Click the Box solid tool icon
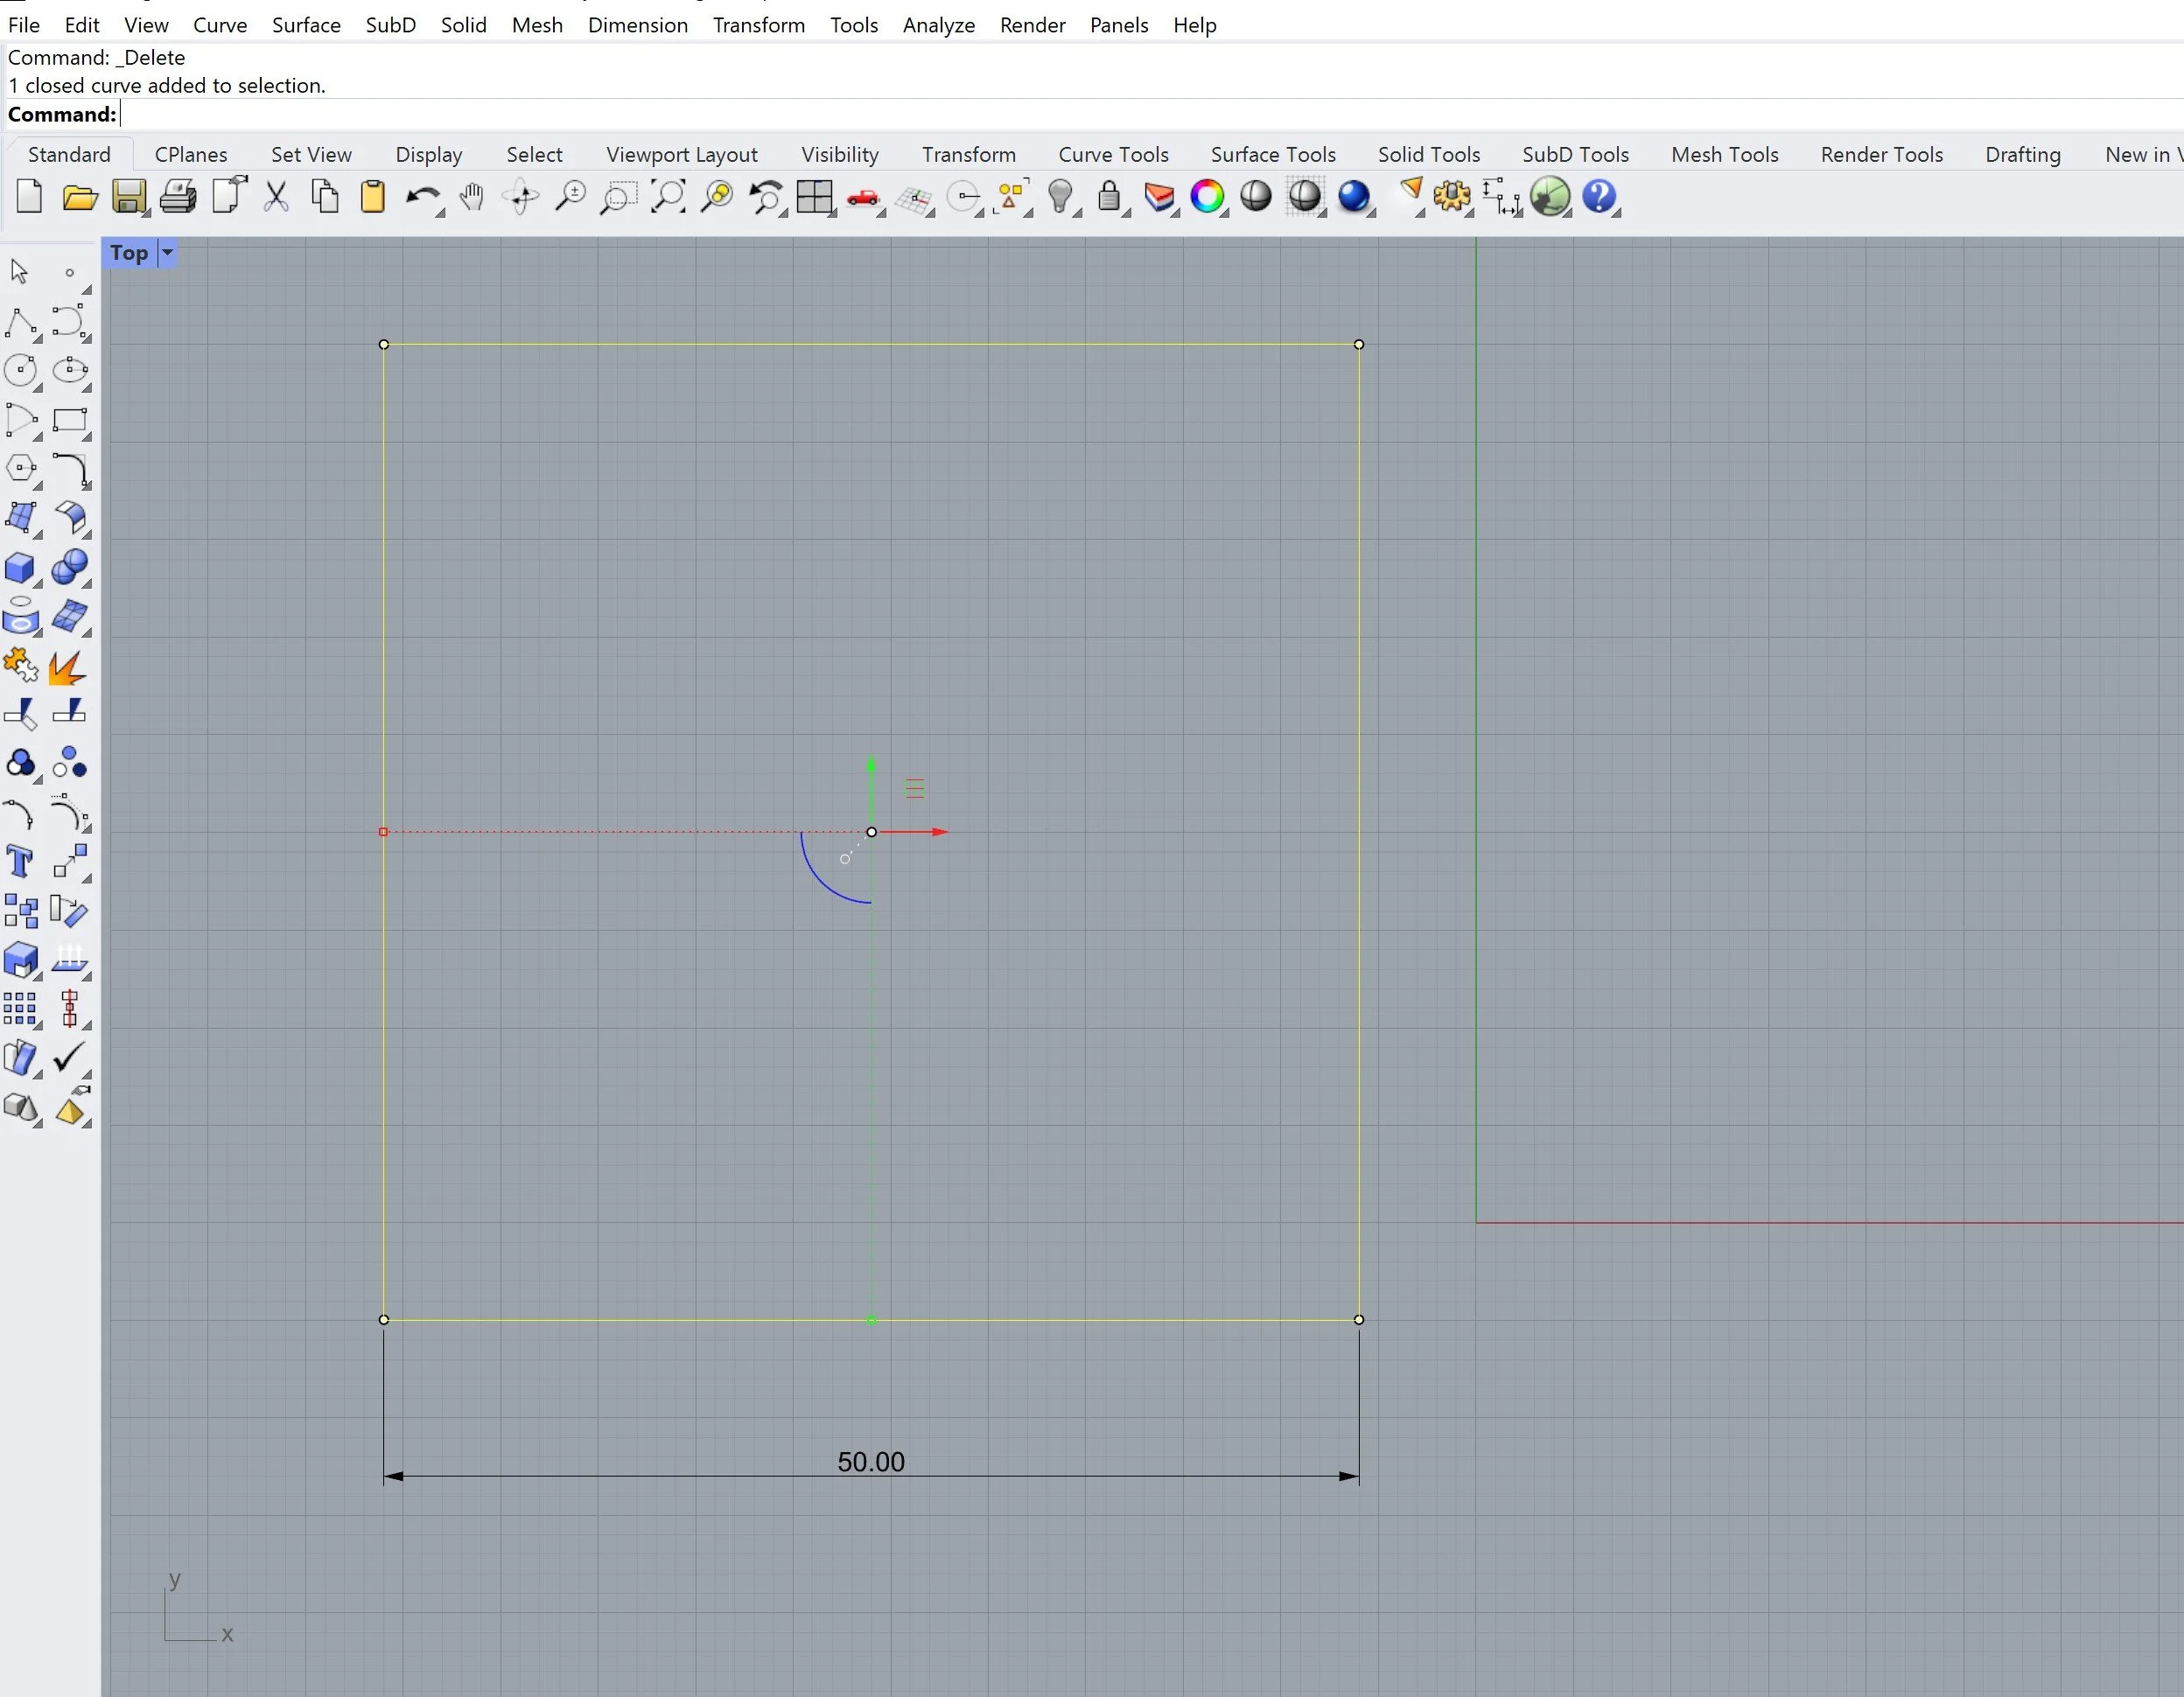 (x=20, y=568)
